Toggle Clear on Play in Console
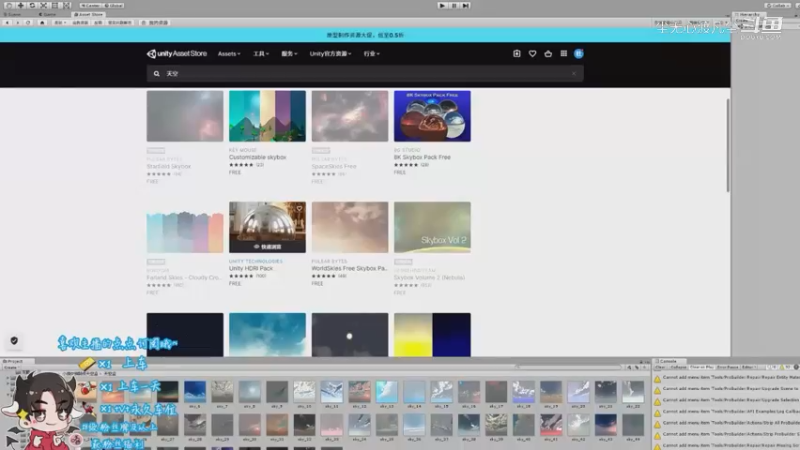Viewport: 800px width, 450px height. click(702, 367)
